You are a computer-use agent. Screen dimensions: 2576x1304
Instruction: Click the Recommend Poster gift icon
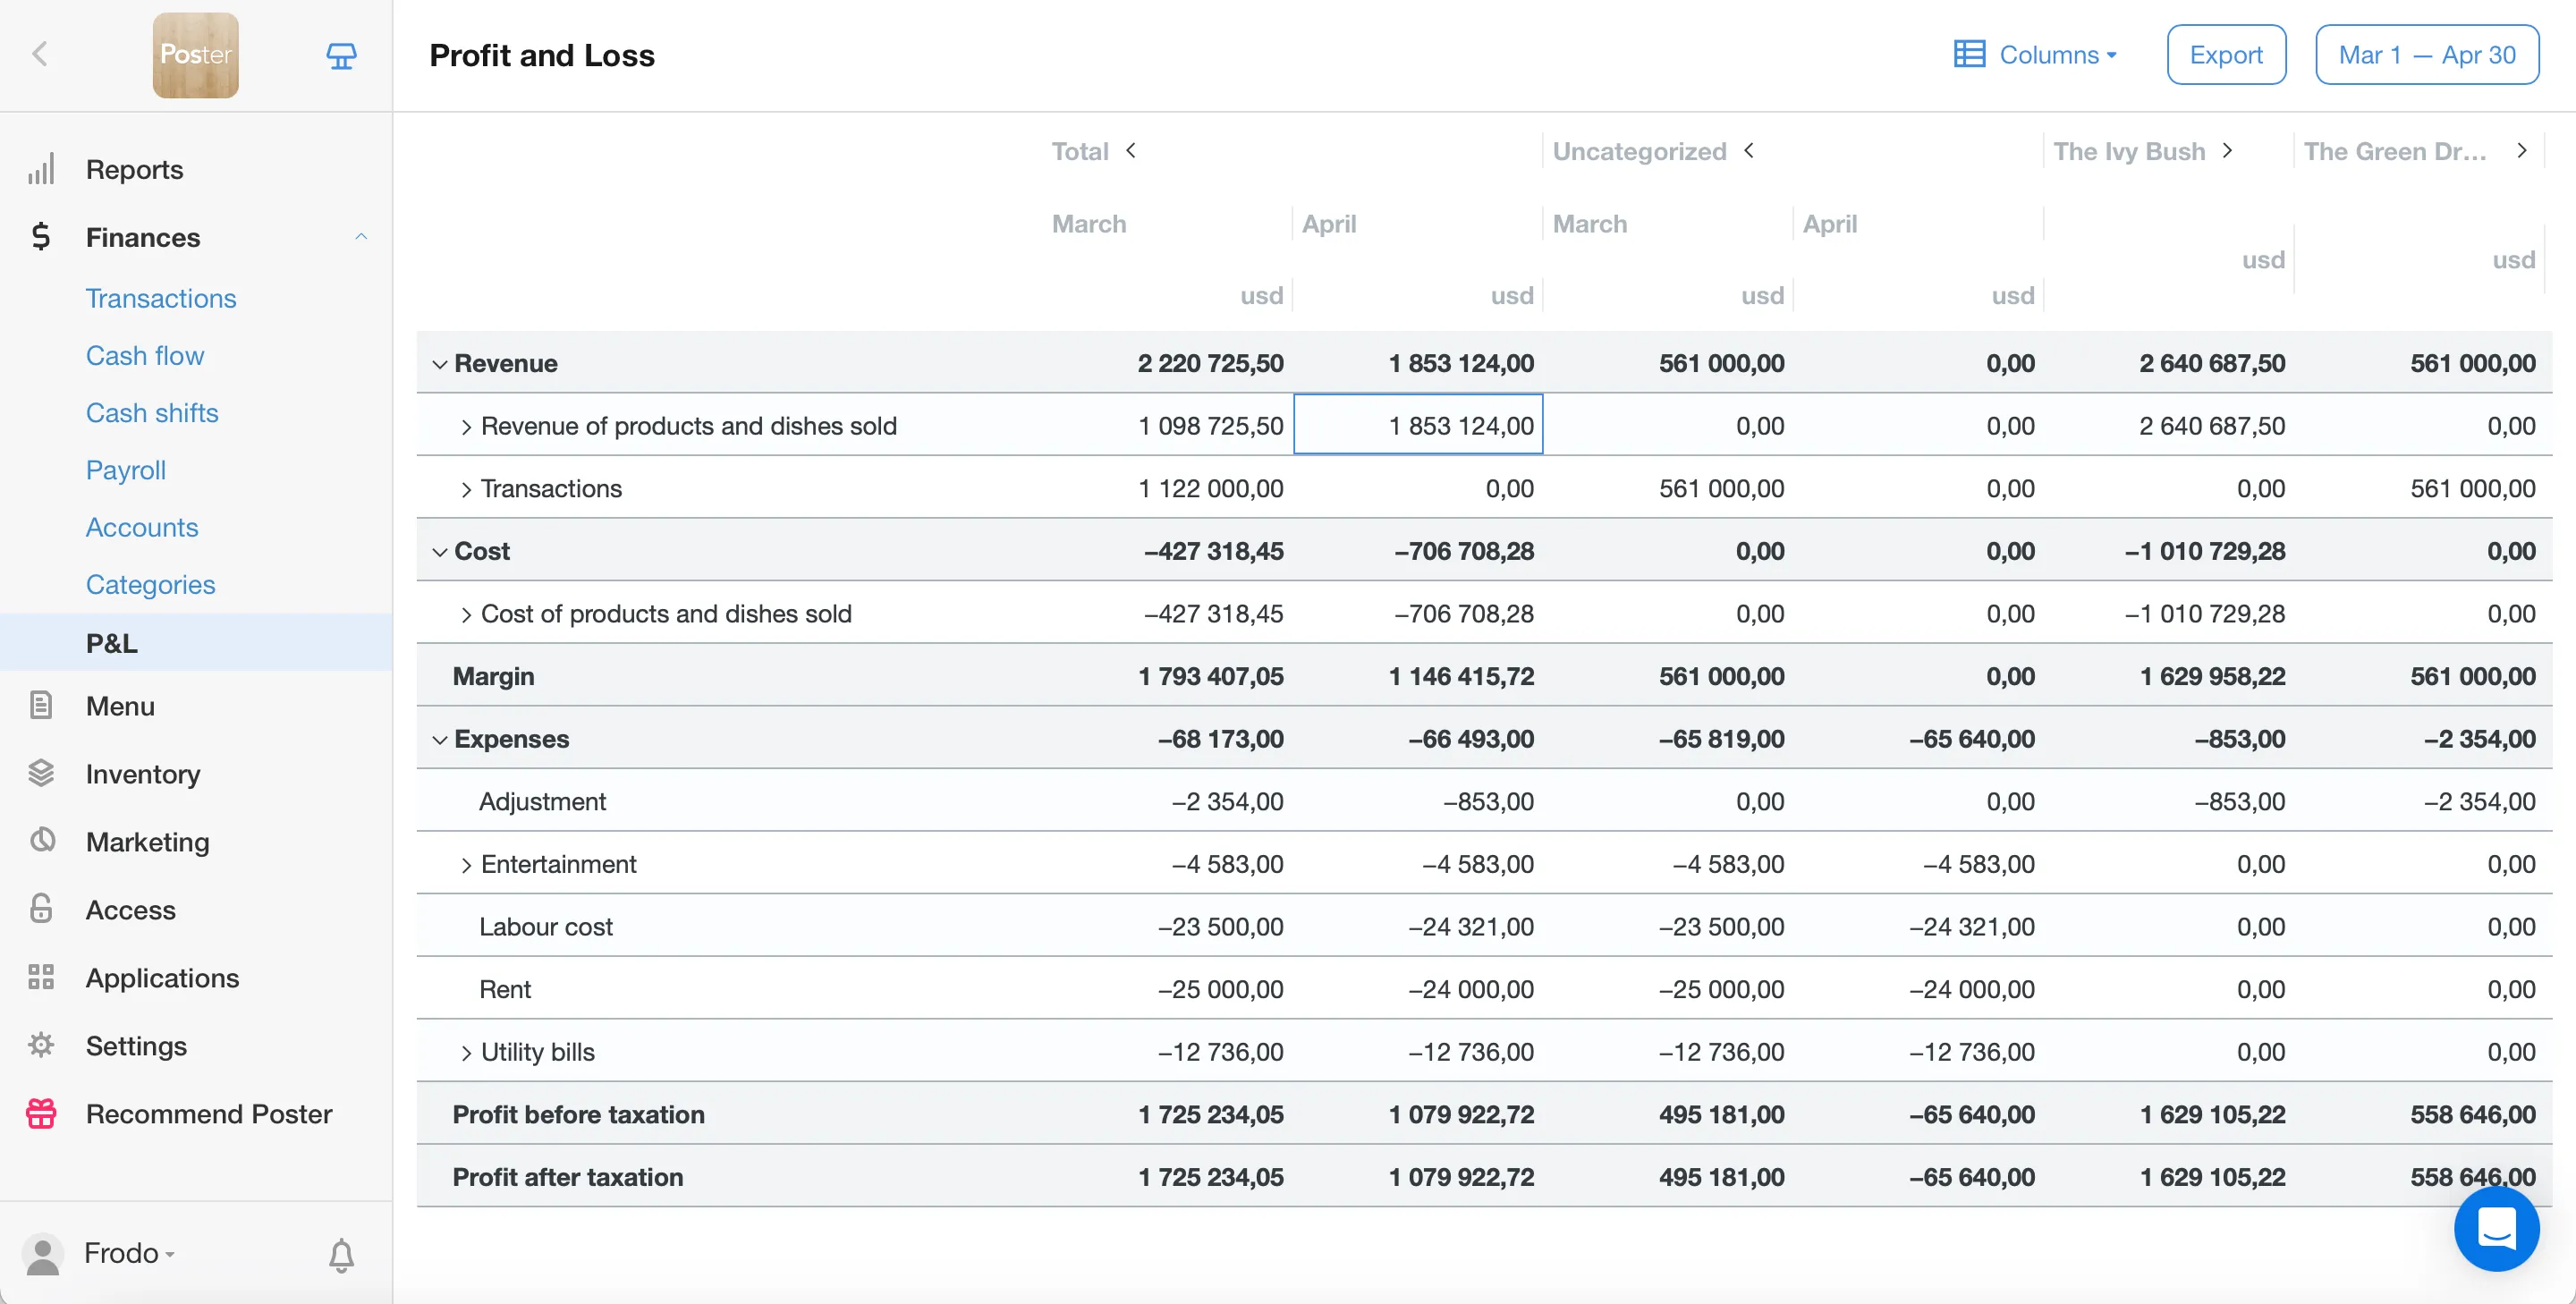click(x=41, y=1113)
